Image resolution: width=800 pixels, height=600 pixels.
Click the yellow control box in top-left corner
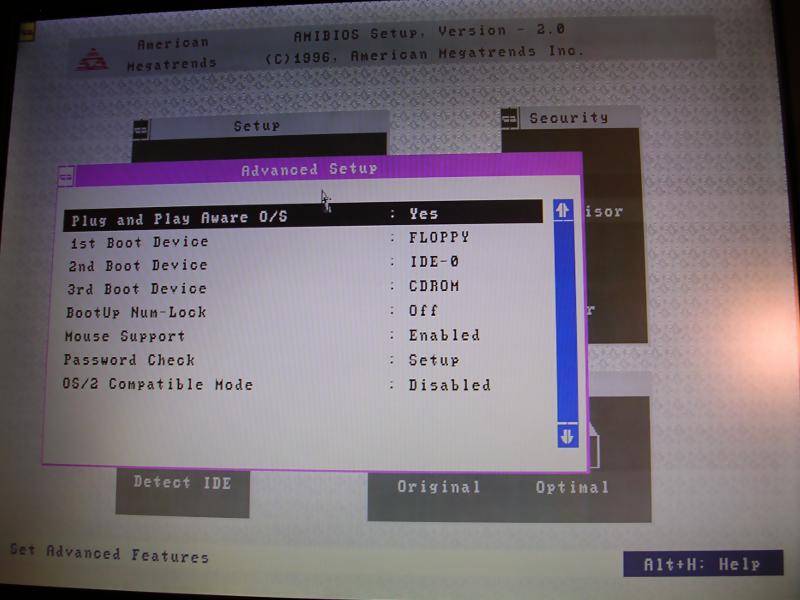(27, 32)
